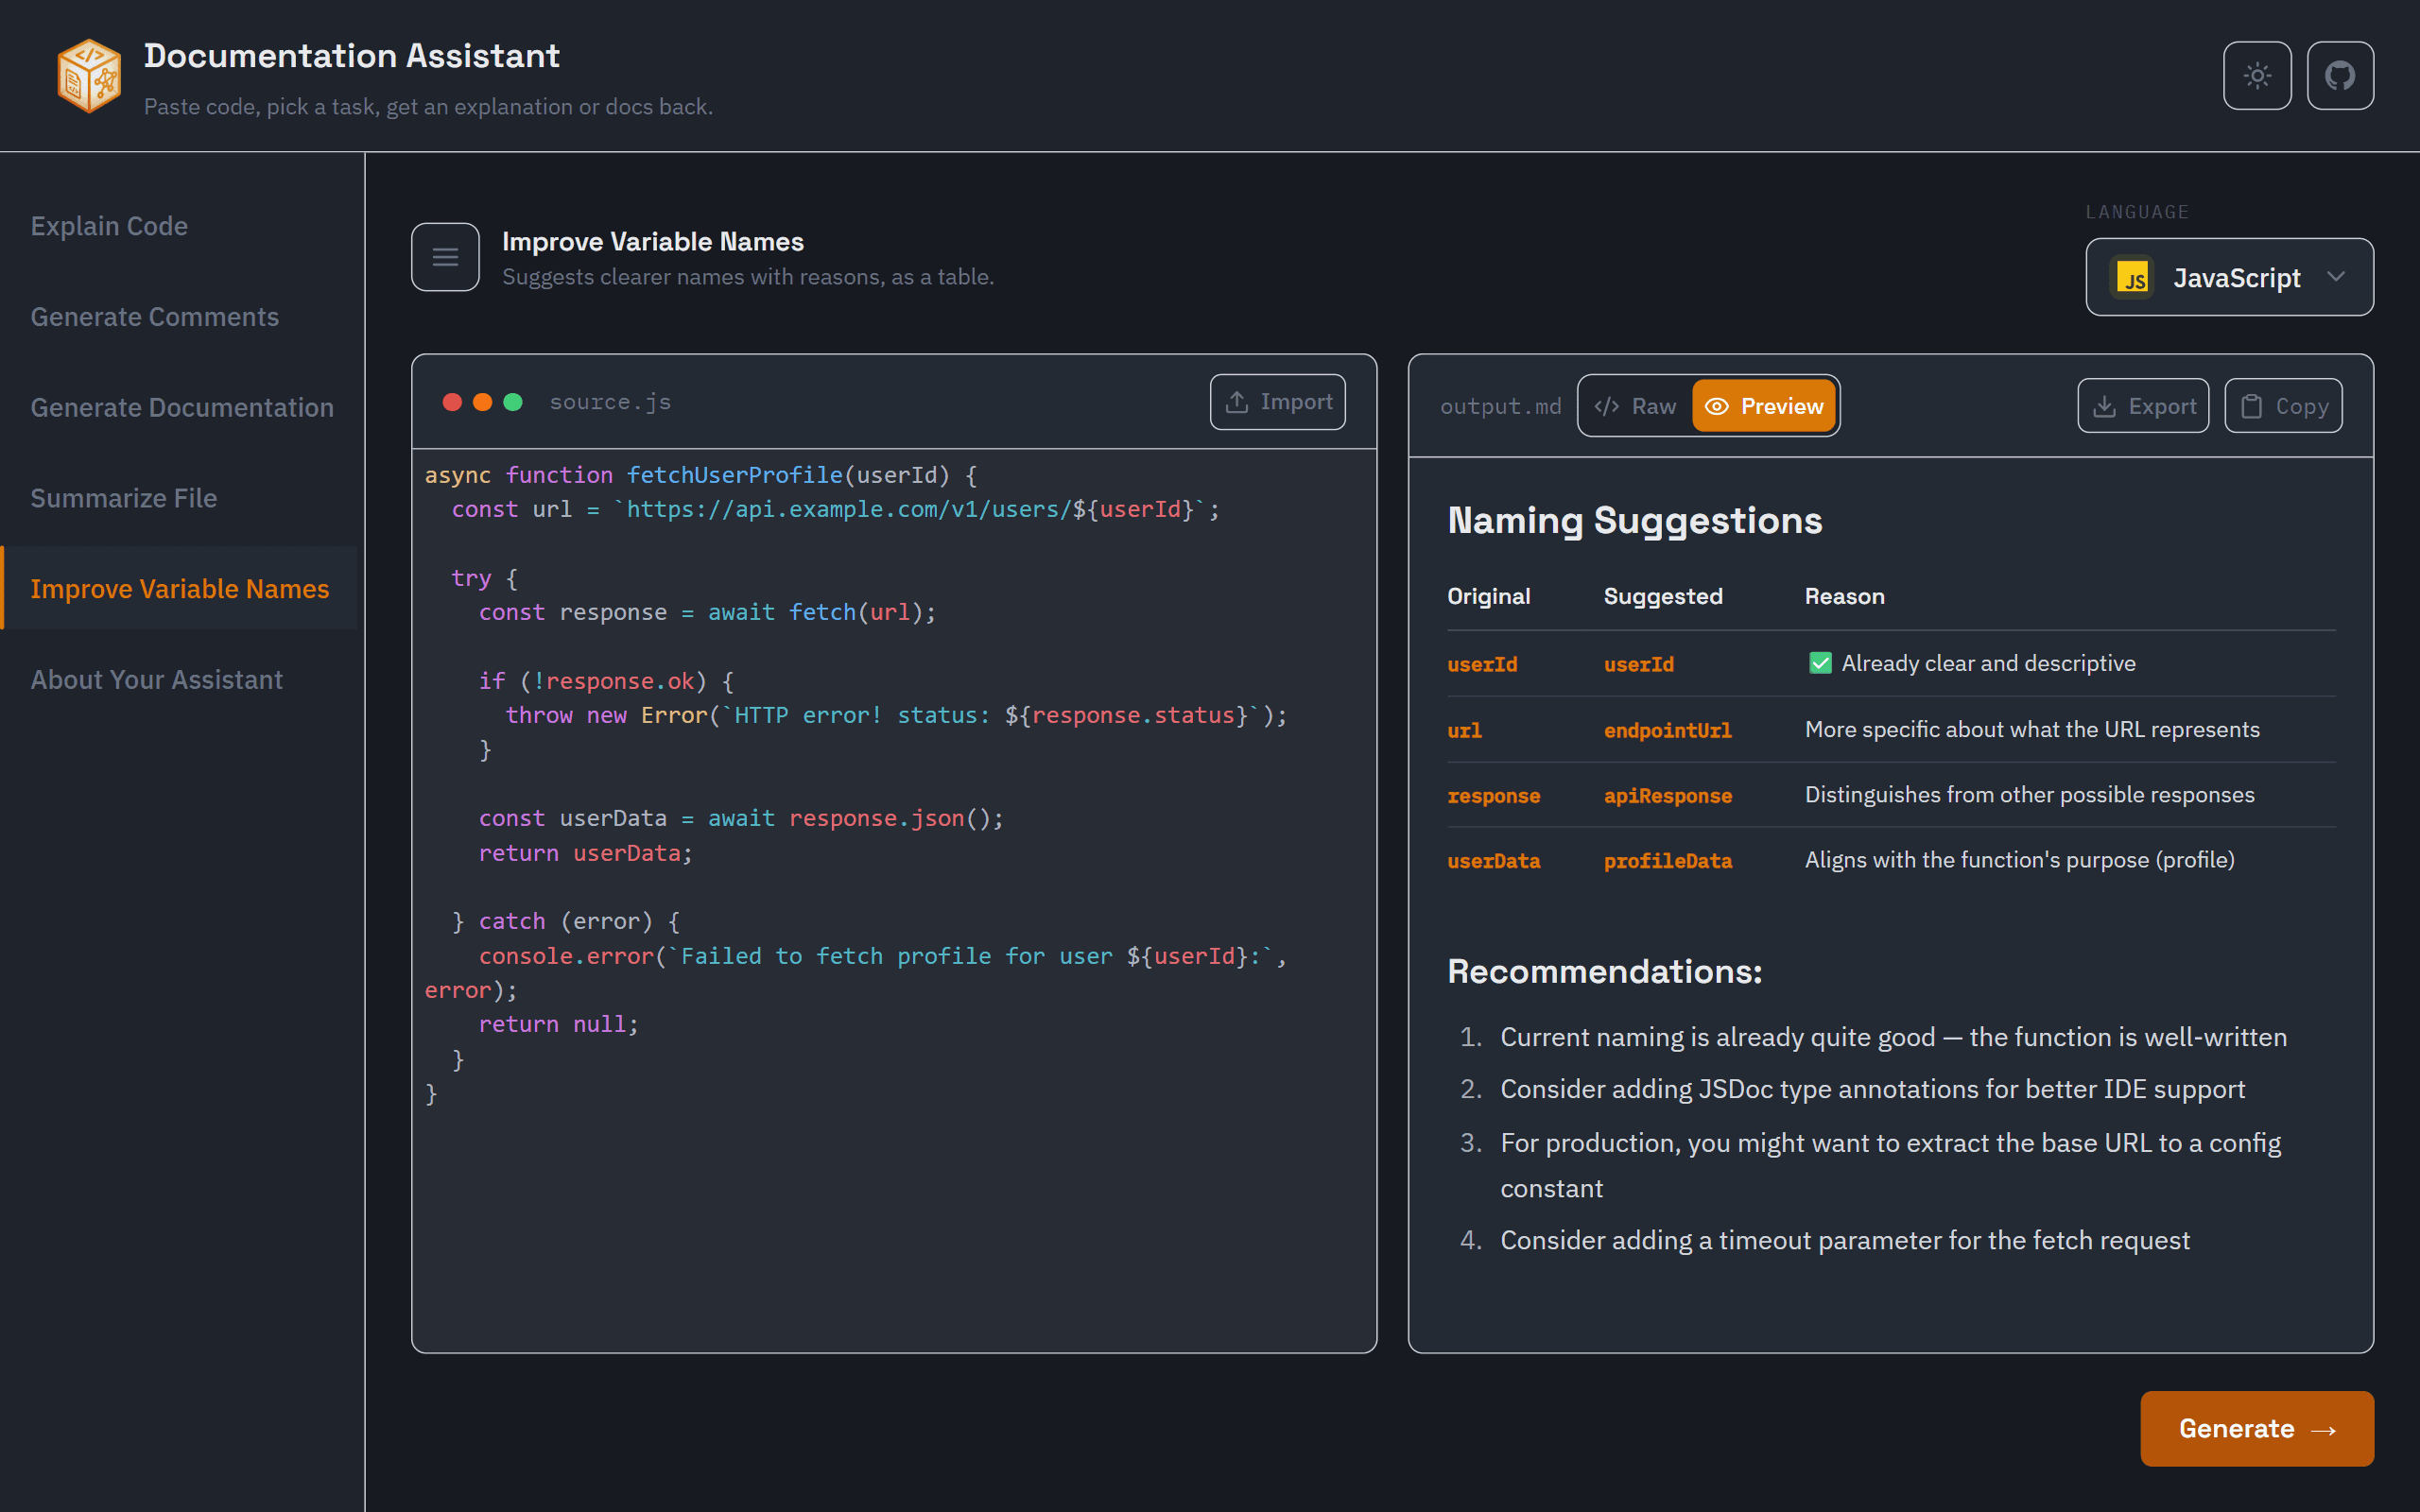Click the green window dot on source.js

coord(513,402)
